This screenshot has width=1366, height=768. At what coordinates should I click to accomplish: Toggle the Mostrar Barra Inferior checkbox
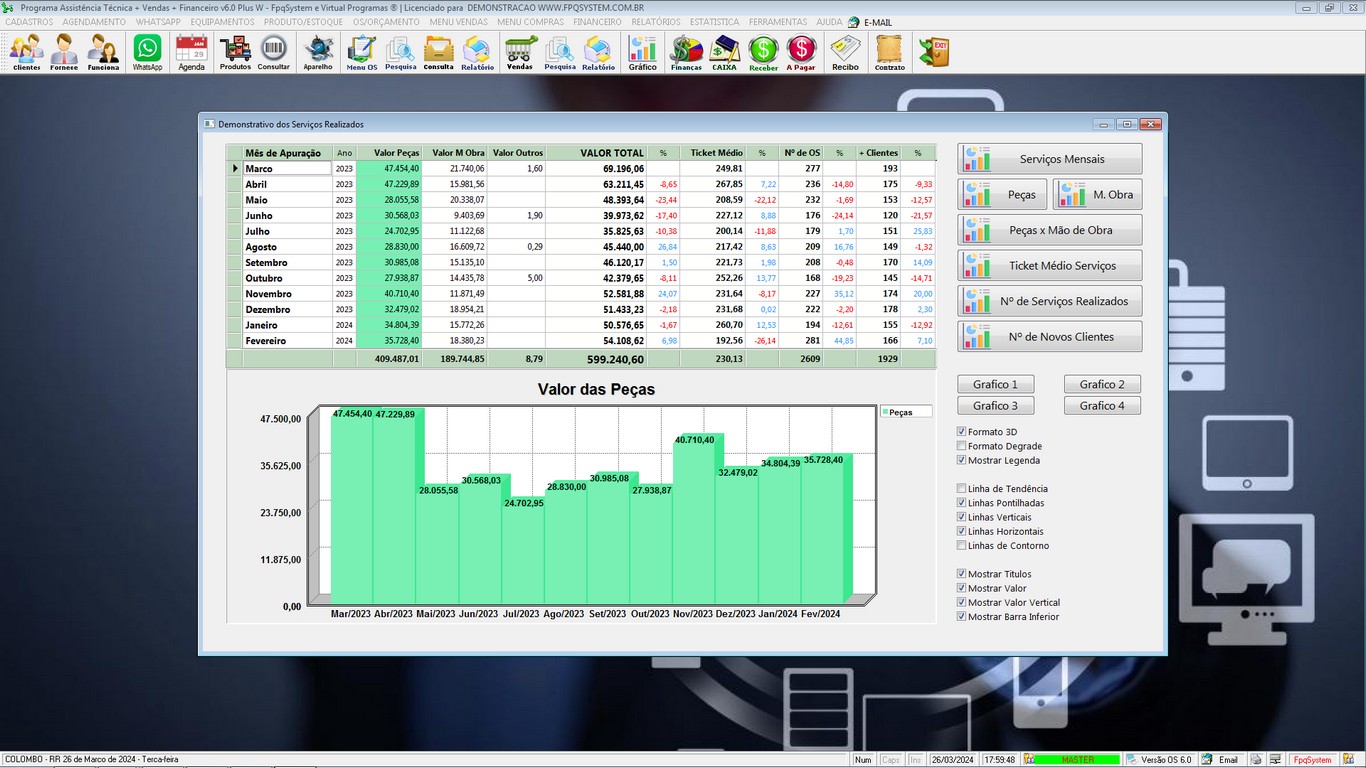[962, 616]
